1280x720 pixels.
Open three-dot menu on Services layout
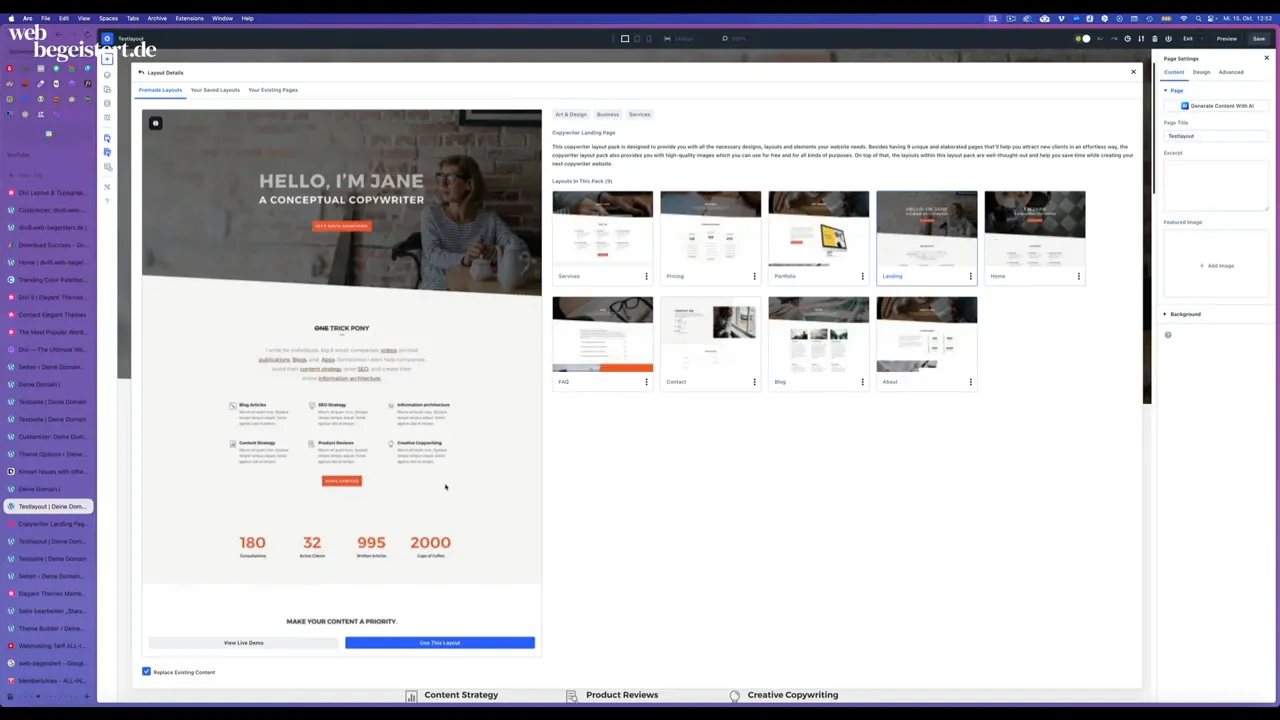(646, 276)
